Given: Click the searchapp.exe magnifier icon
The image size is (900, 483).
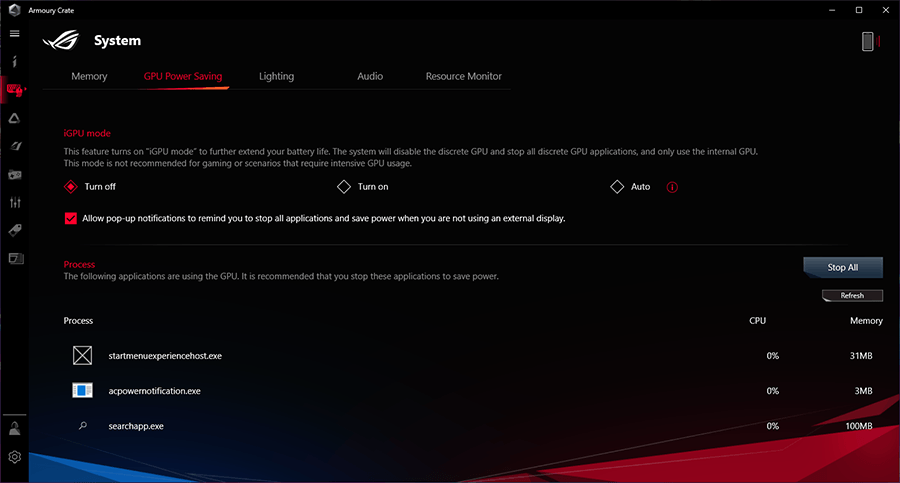Looking at the screenshot, I should 83,426.
